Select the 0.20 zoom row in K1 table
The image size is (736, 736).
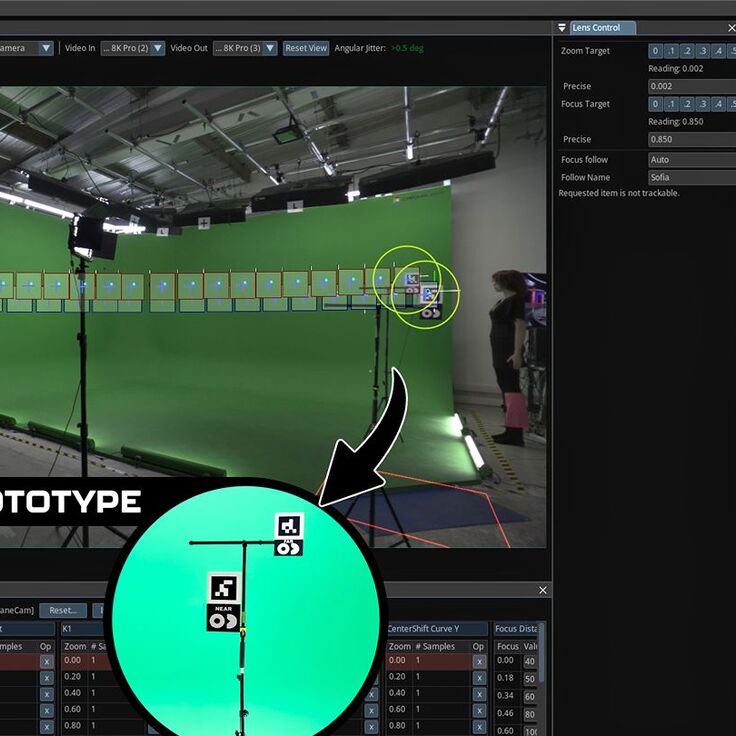point(86,676)
